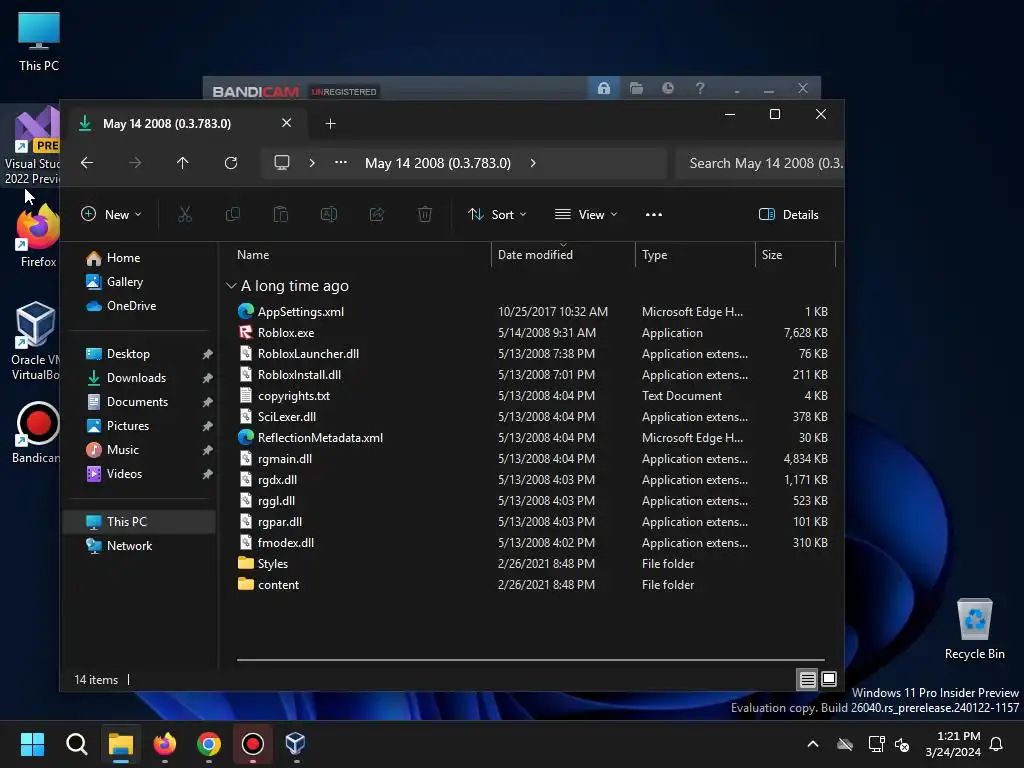Viewport: 1024px width, 768px height.
Task: Open the View dropdown
Action: pyautogui.click(x=586, y=214)
